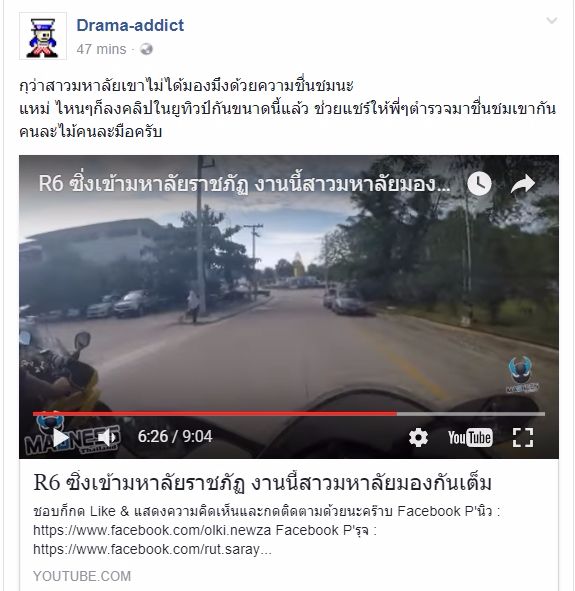Screen dimensions: 575x591
Task: Click the public globe privacy icon
Action: 146,49
